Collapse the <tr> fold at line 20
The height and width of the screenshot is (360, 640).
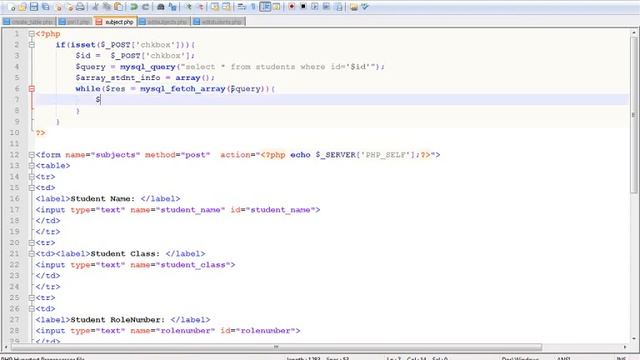click(31, 243)
